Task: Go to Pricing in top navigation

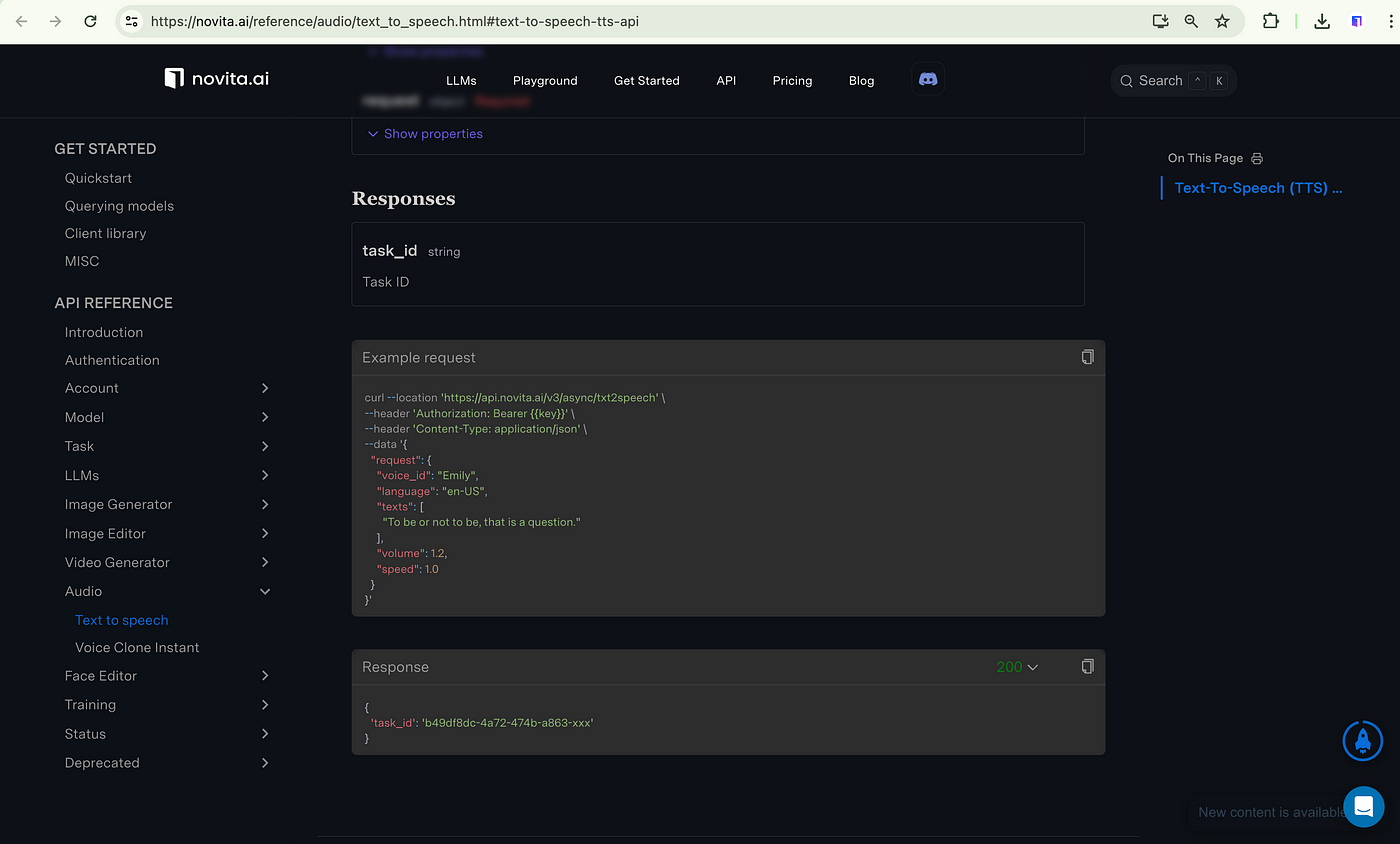Action: (x=792, y=81)
